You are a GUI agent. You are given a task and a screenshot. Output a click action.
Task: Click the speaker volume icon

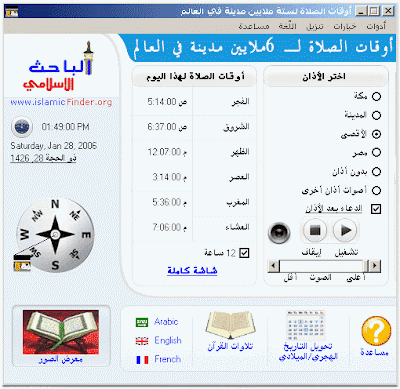279,232
